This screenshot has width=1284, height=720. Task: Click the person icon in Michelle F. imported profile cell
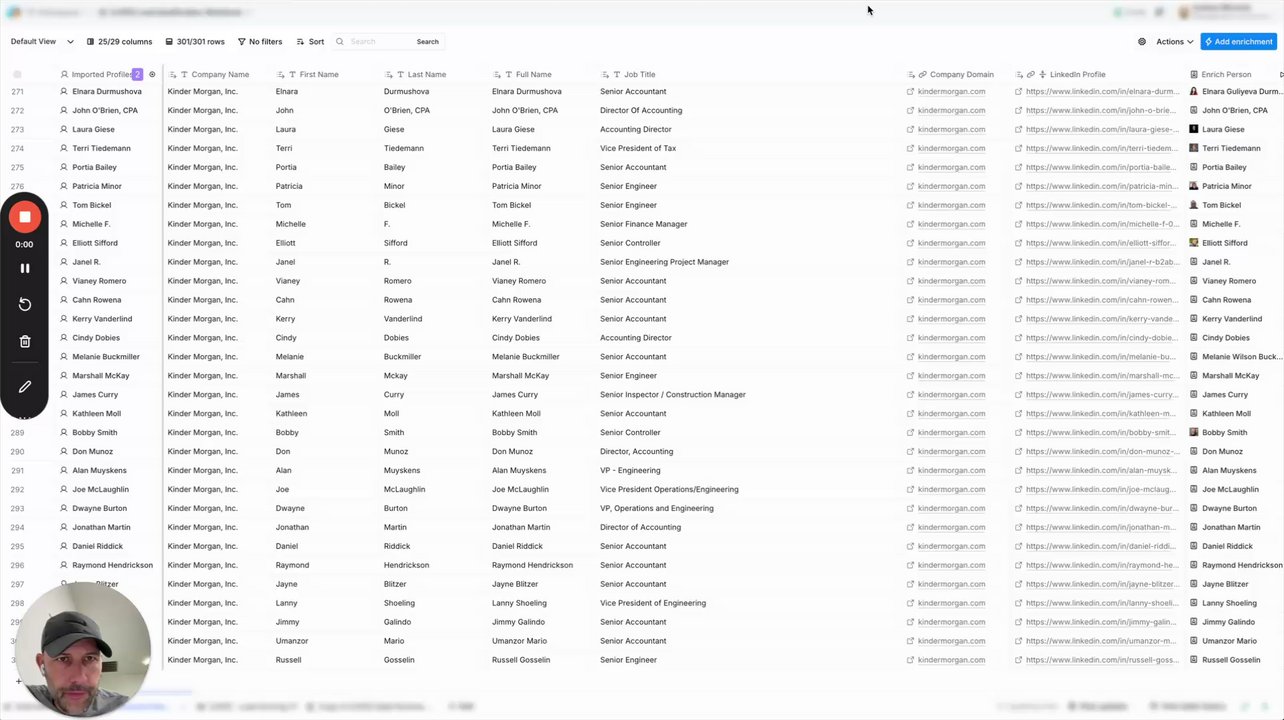64,224
